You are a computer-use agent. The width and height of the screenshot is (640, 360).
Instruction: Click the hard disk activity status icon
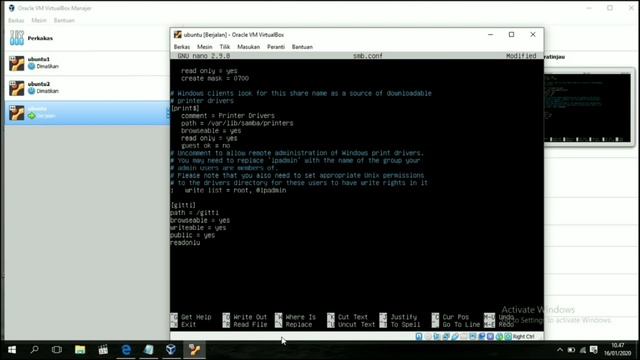coord(419,336)
